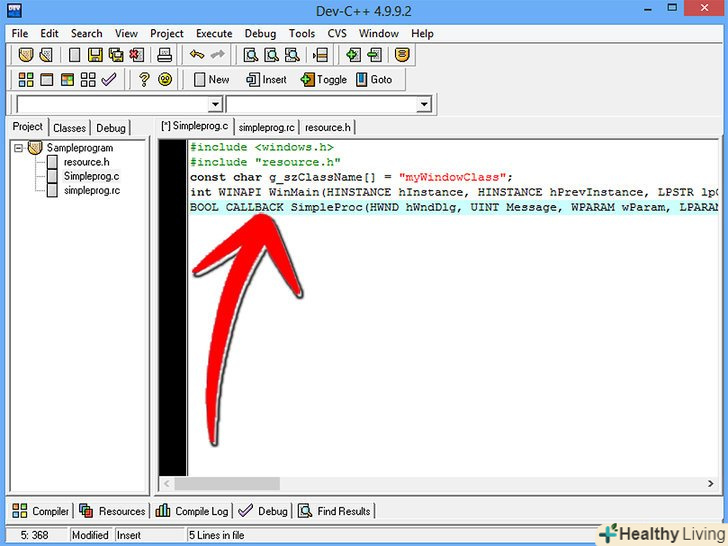Open the Window menu

pyautogui.click(x=378, y=33)
